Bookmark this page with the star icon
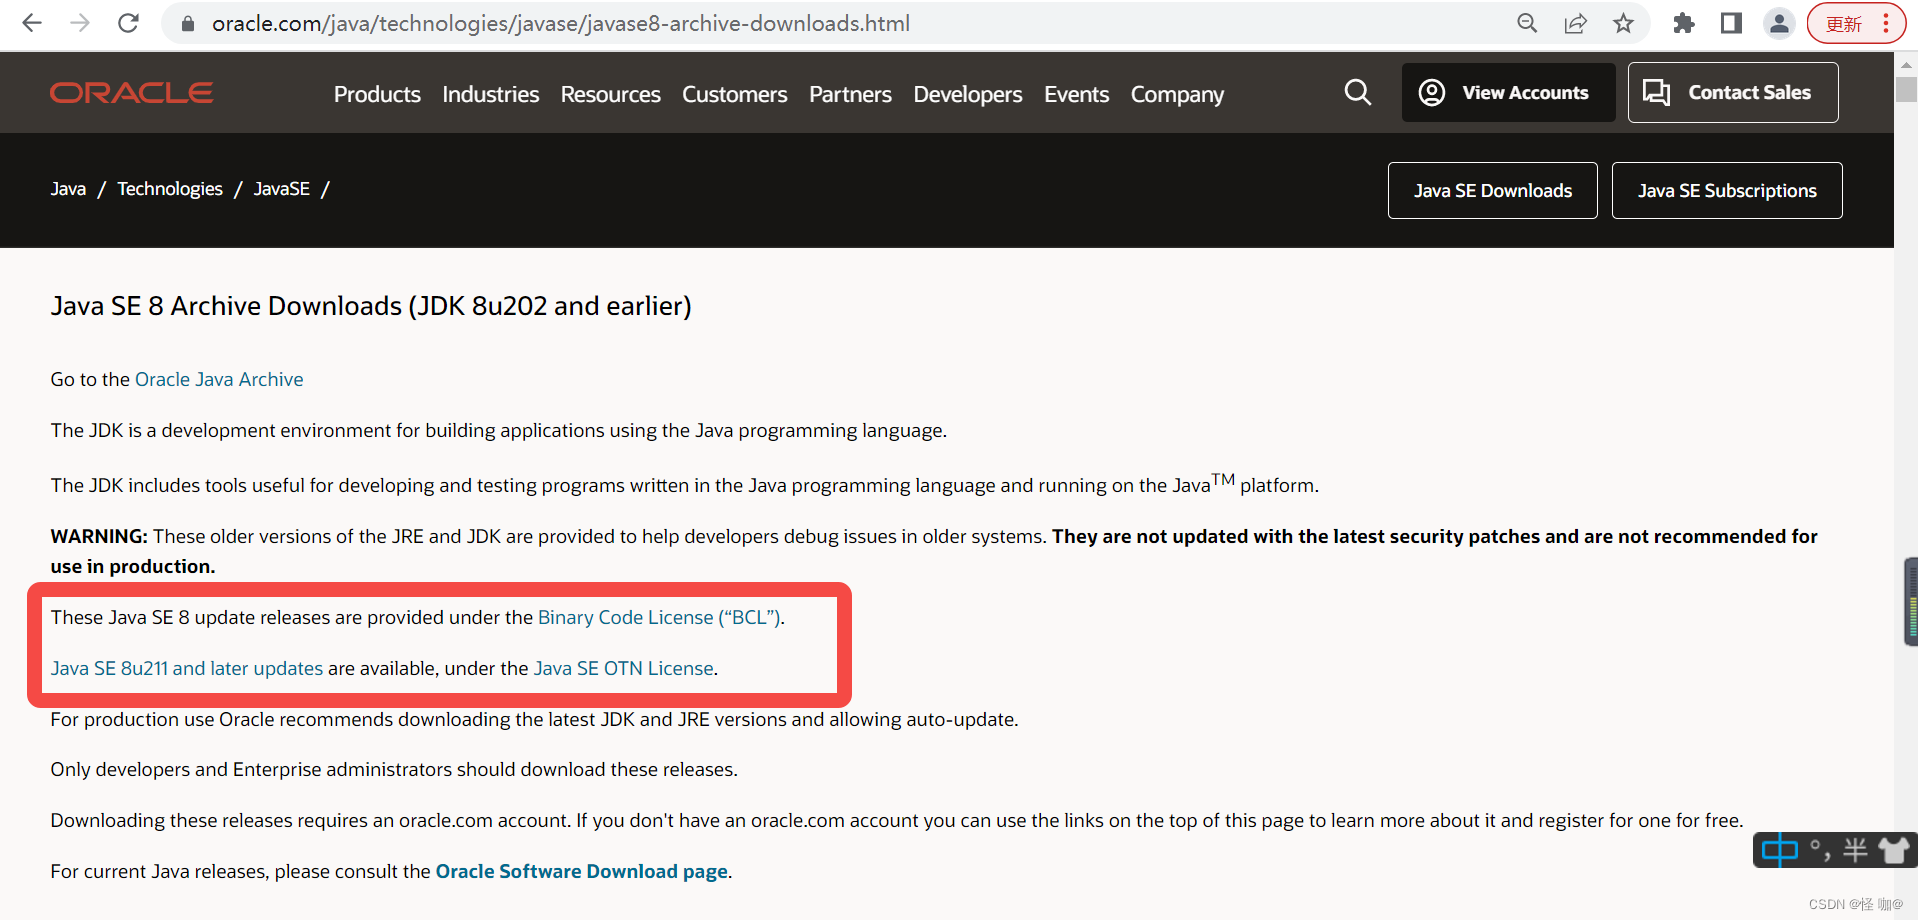 coord(1623,23)
